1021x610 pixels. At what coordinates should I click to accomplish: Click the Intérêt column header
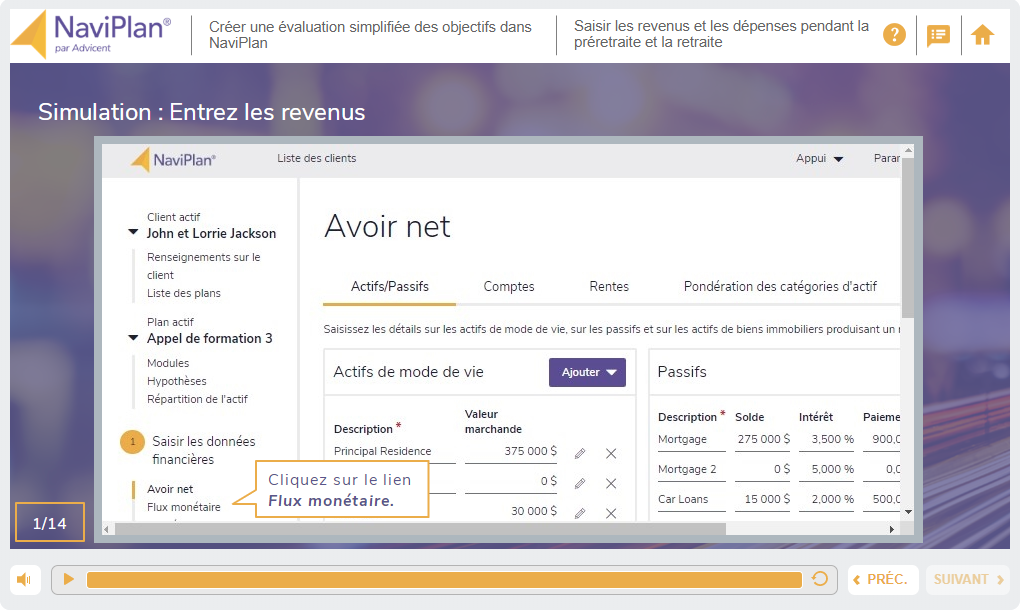click(x=816, y=417)
